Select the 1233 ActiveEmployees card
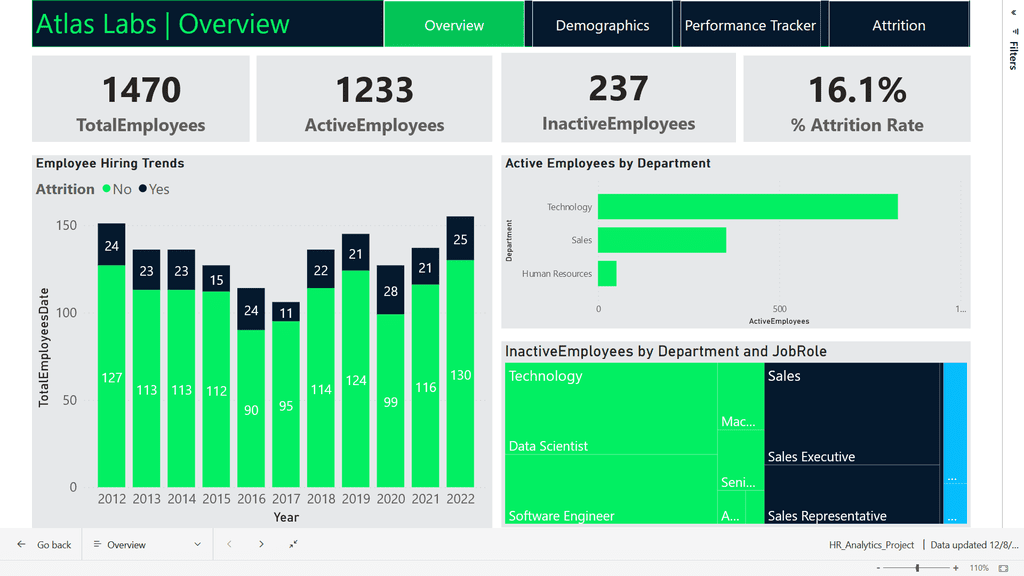Viewport: 1024px width, 576px height. (374, 99)
